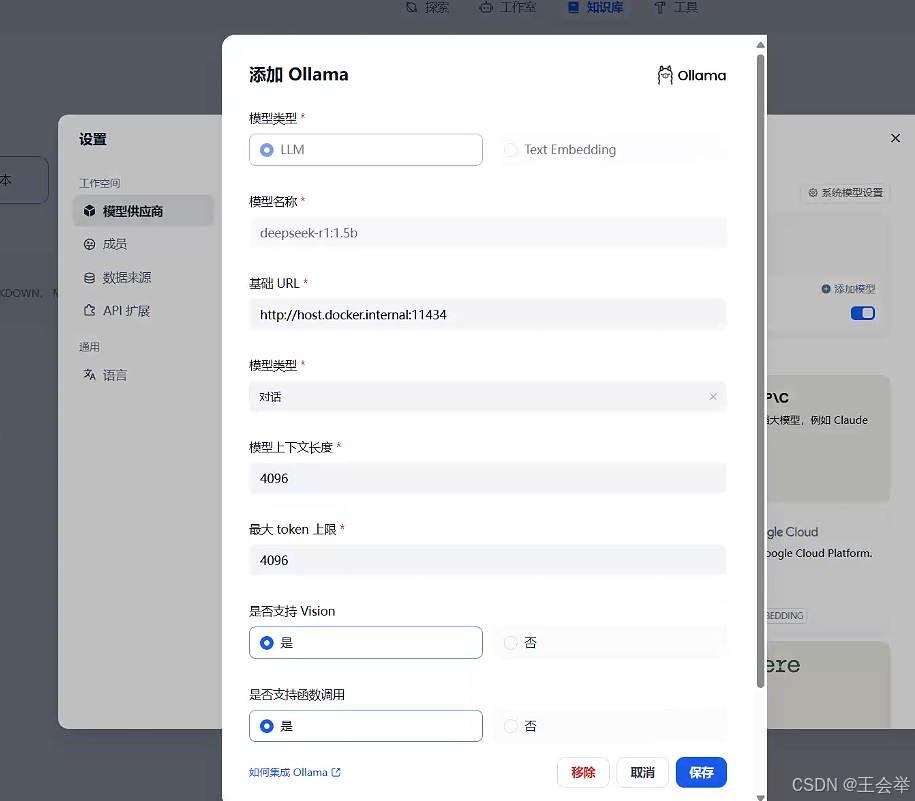The image size is (915, 801).
Task: Select 否 for function calling support
Action: (610, 726)
